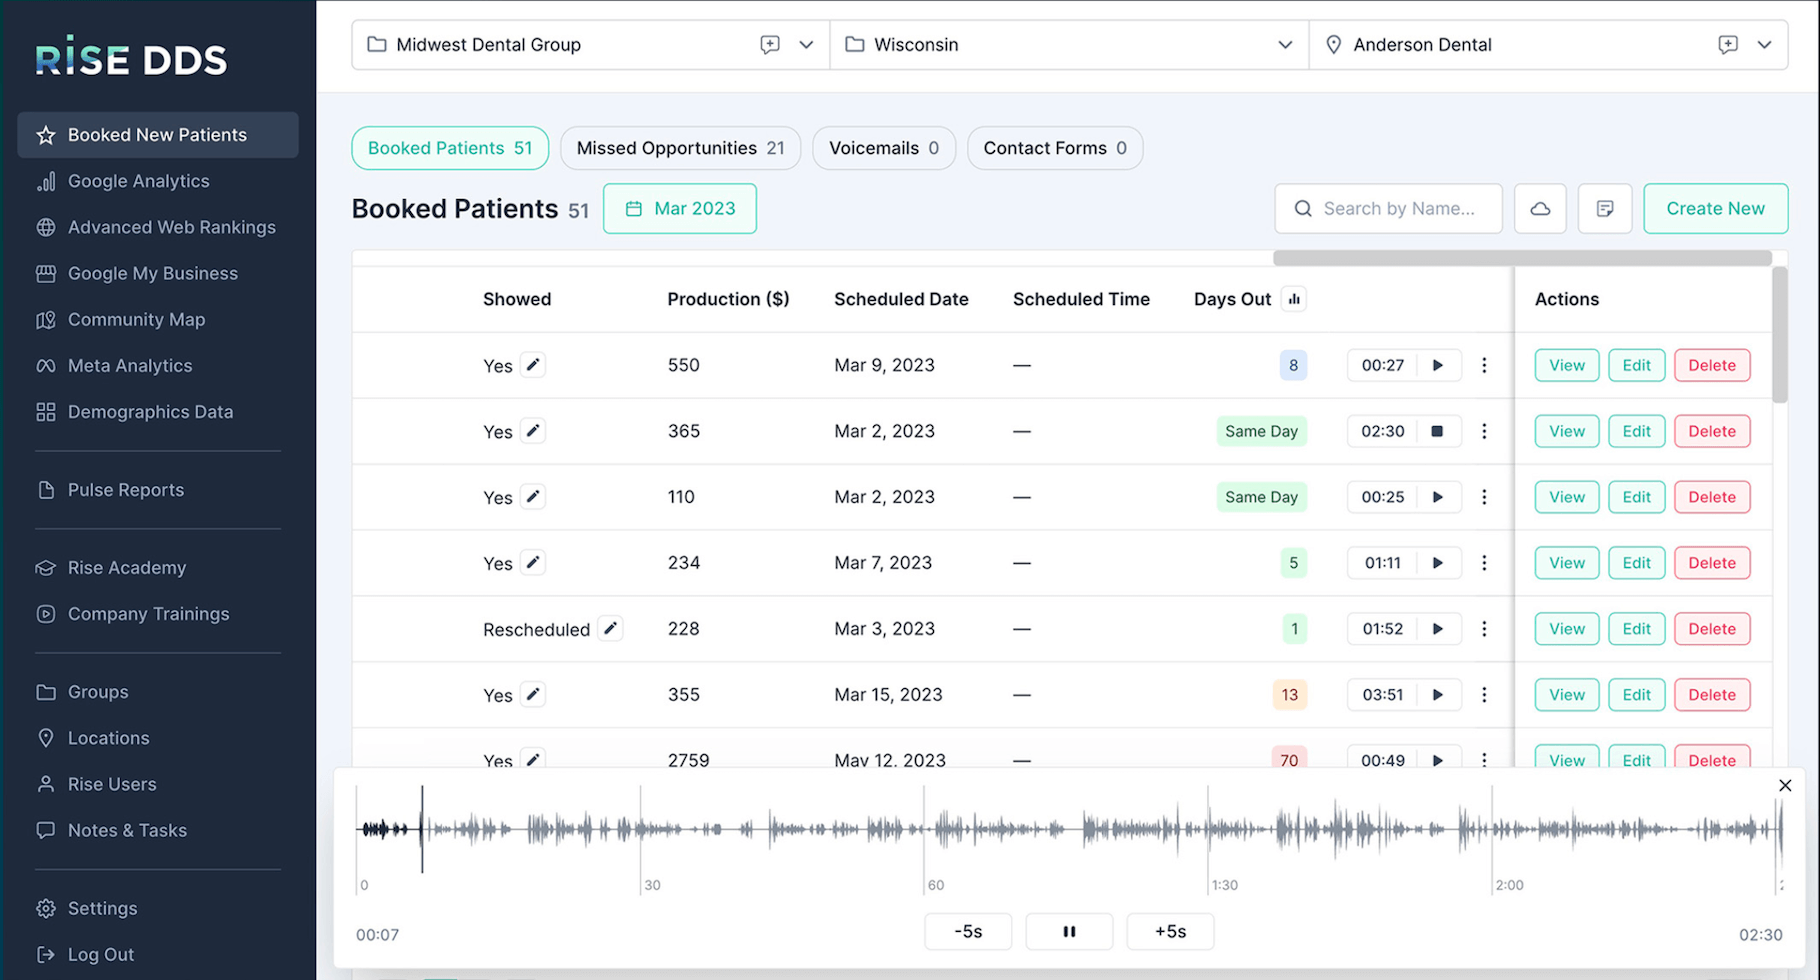The height and width of the screenshot is (980, 1820).
Task: Rewind audio with the -5s button
Action: tap(968, 931)
